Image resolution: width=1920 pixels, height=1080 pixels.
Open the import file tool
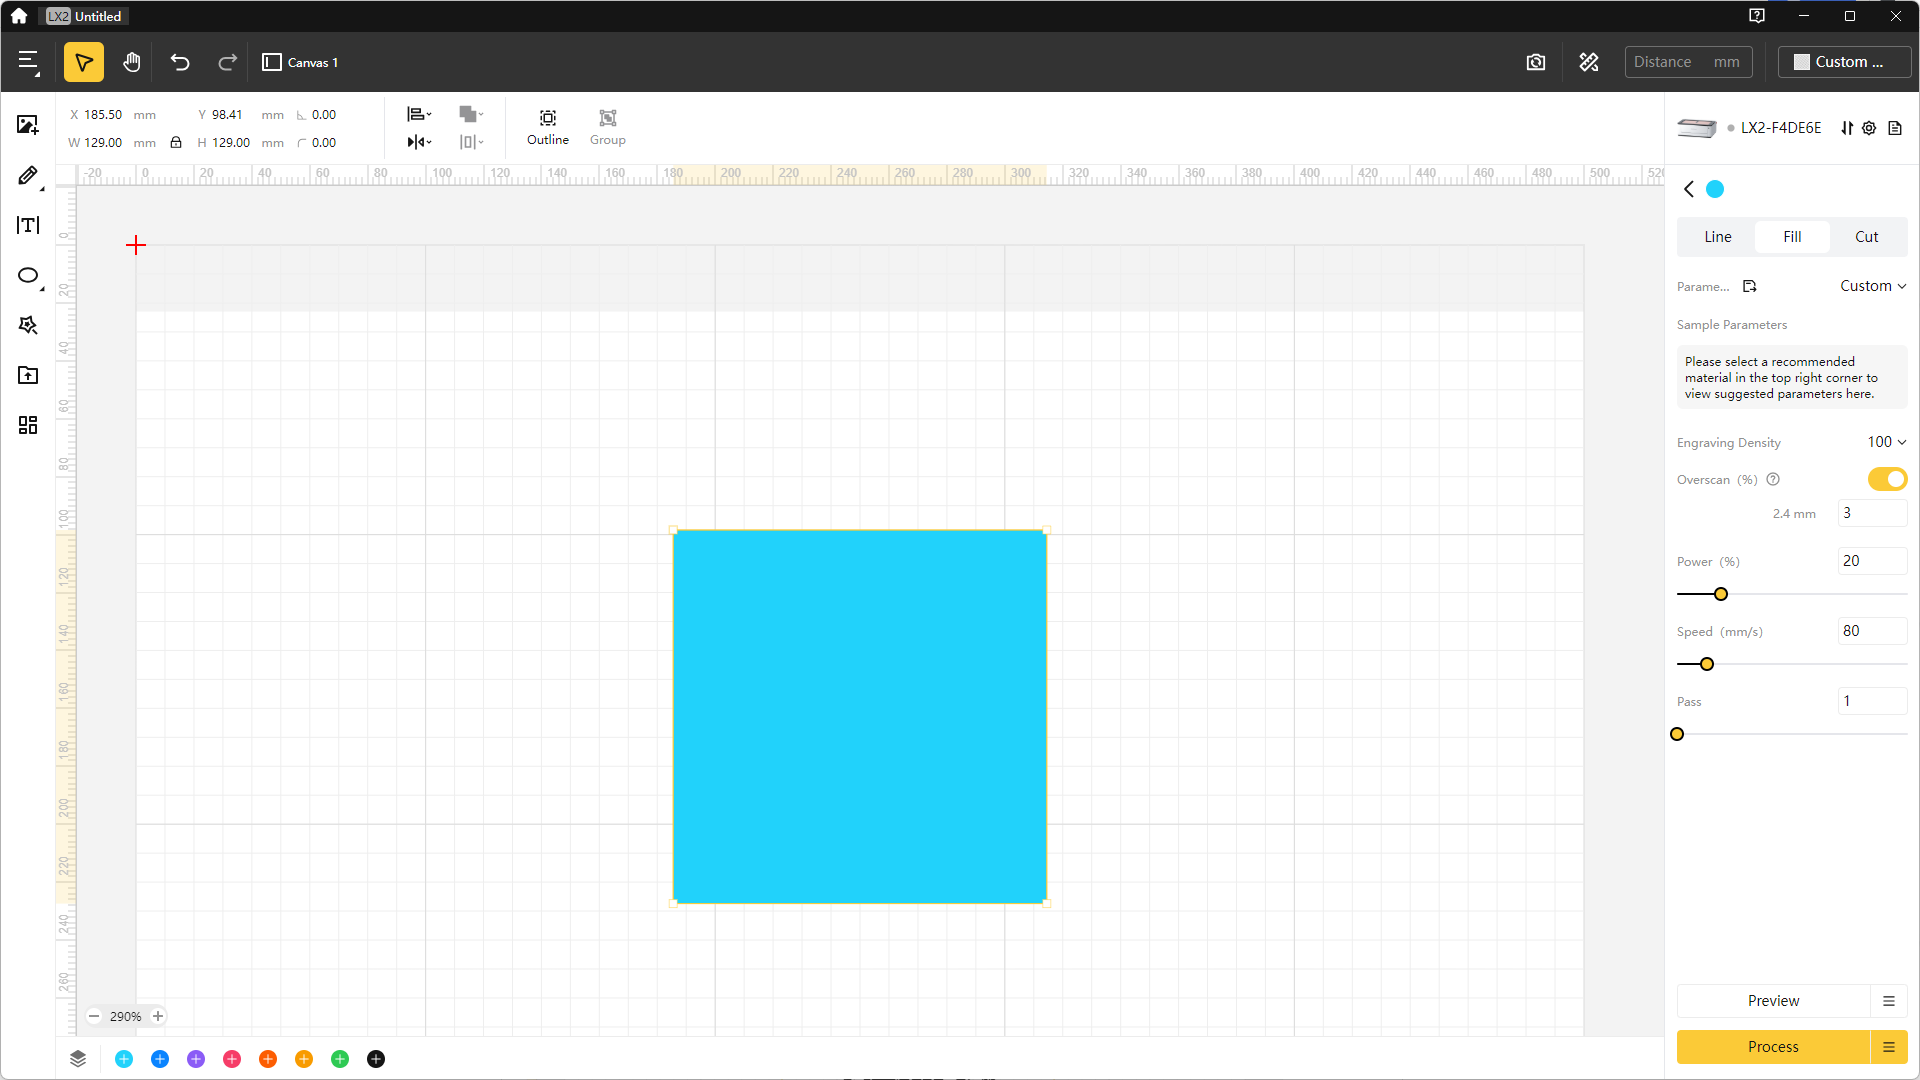28,375
